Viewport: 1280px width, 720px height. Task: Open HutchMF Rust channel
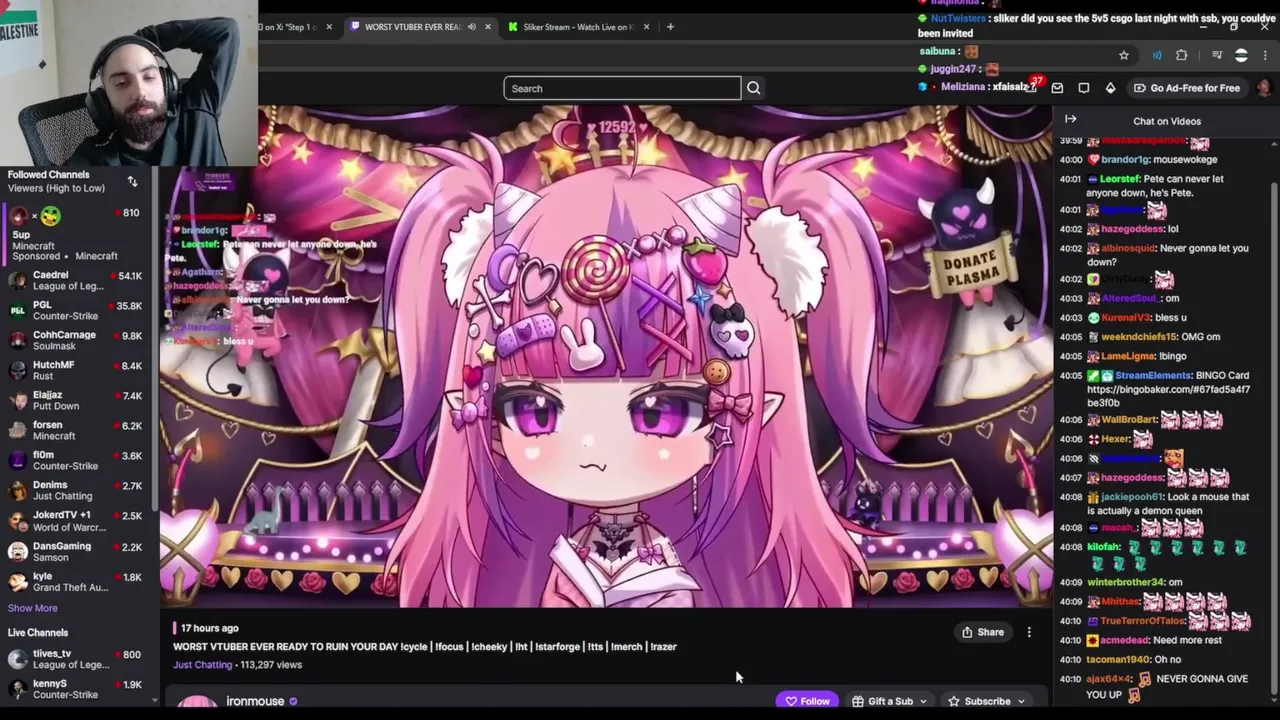75,371
